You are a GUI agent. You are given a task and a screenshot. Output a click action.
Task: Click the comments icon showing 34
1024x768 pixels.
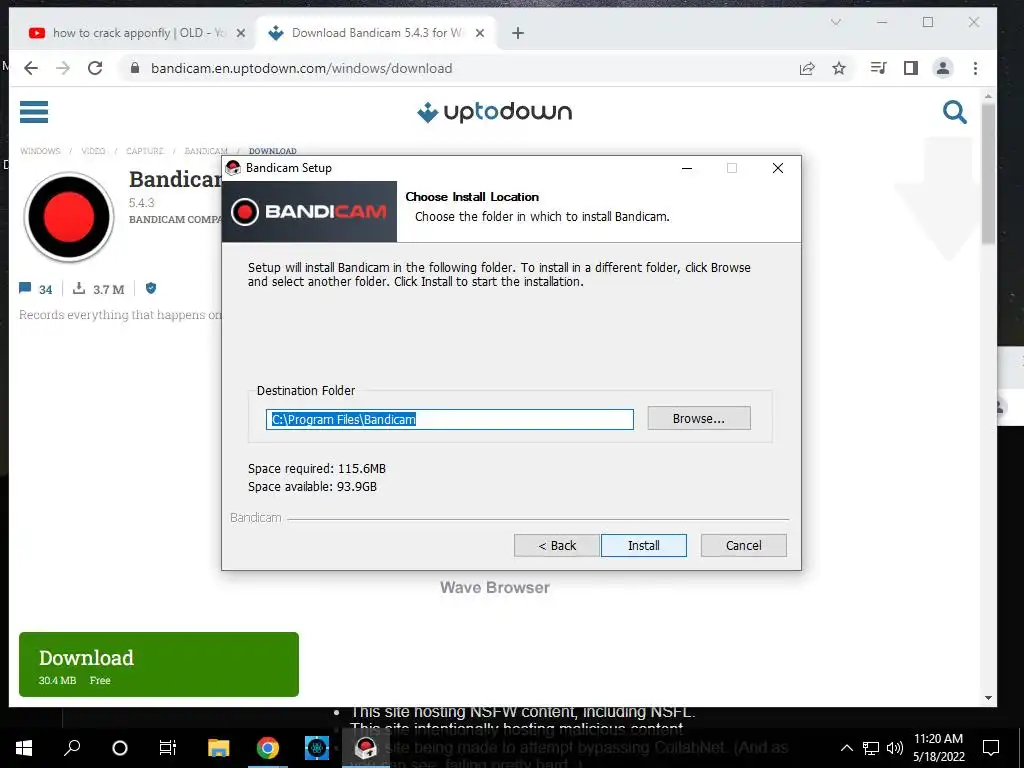[25, 288]
